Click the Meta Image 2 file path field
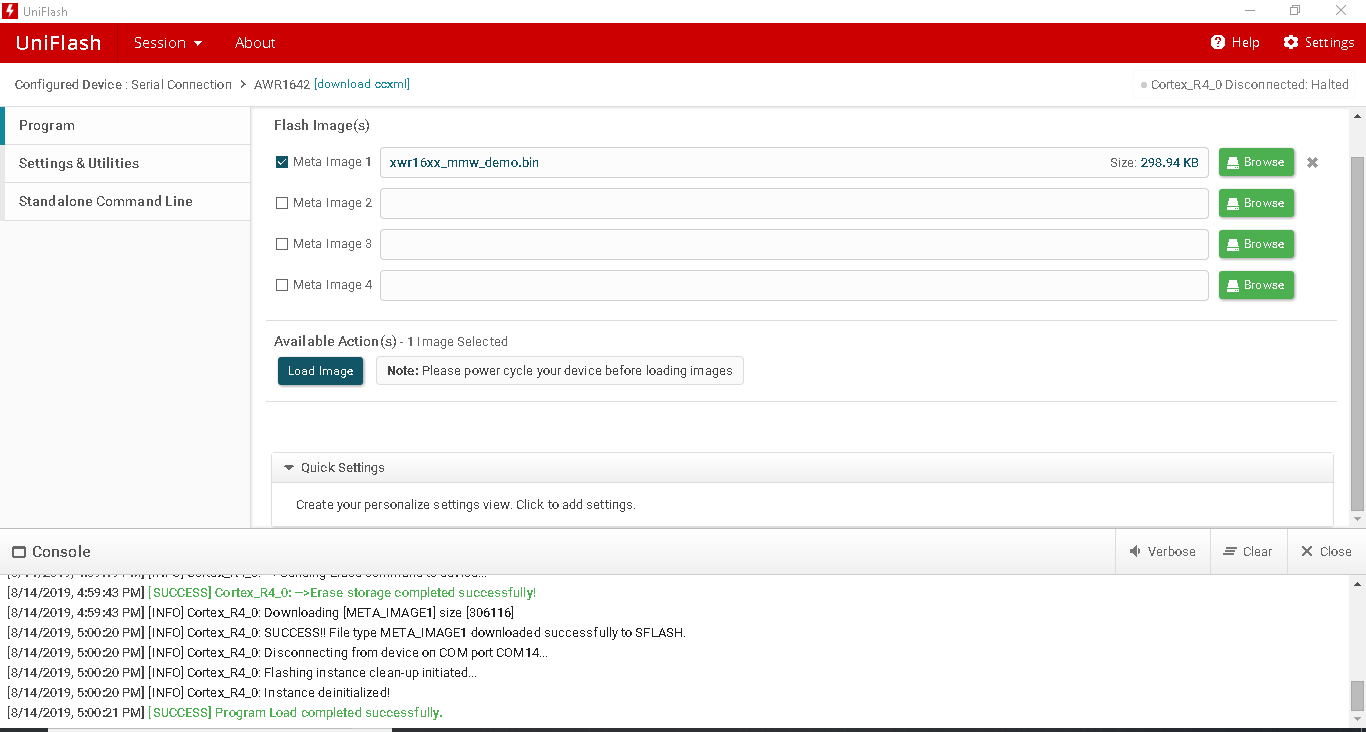Image resolution: width=1366 pixels, height=732 pixels. (794, 203)
